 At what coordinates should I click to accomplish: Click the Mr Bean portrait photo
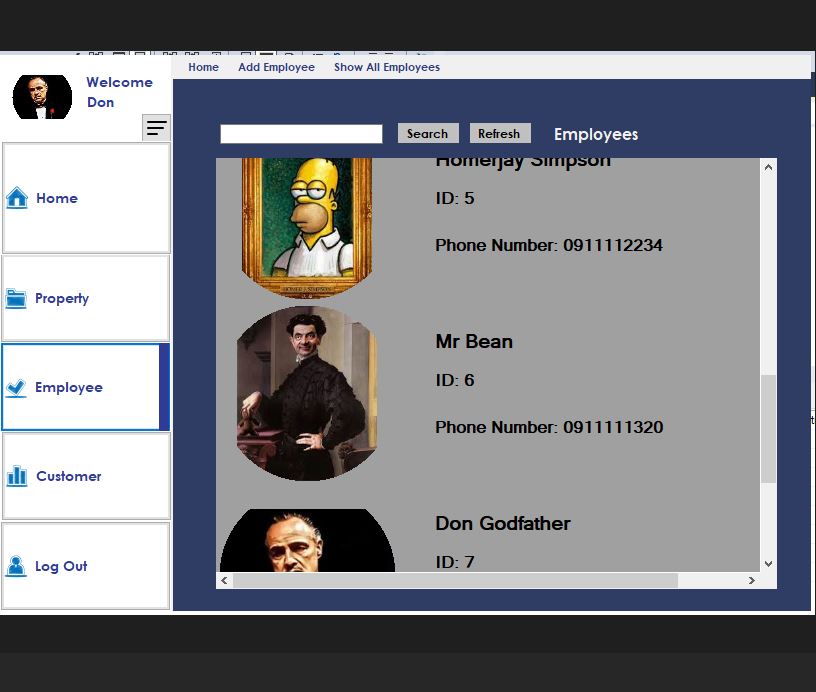(x=307, y=393)
